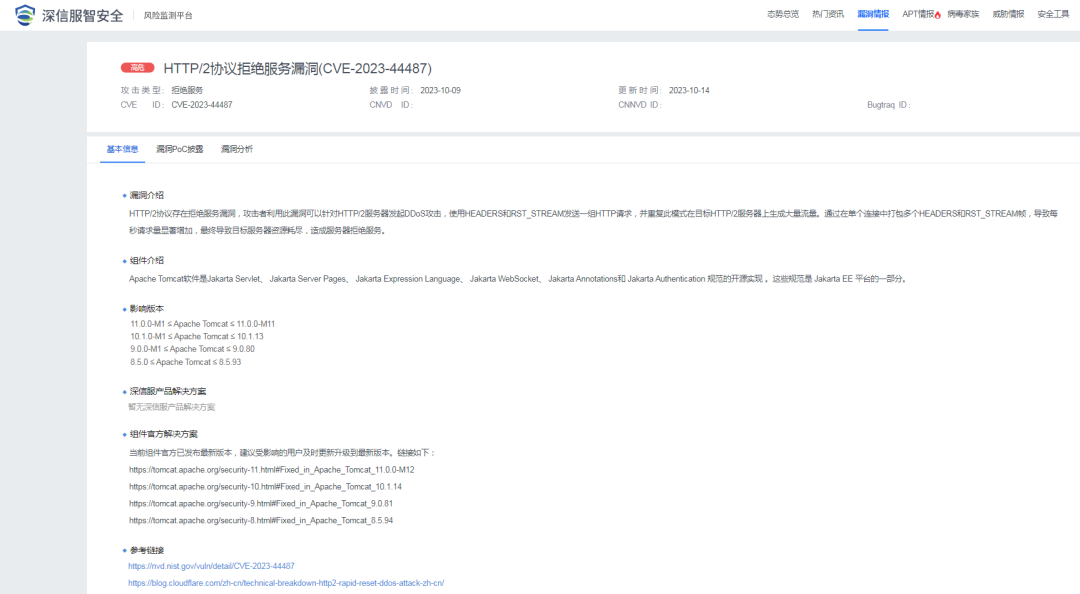The width and height of the screenshot is (1080, 594).
Task: Click the CNVD ID label
Action: tap(391, 105)
